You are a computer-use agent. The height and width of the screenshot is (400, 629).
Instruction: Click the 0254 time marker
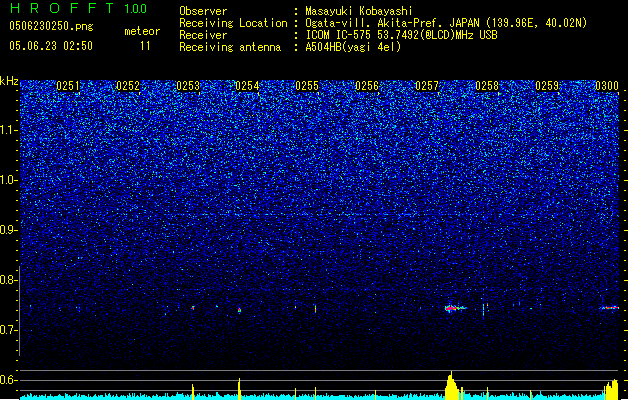tap(247, 86)
